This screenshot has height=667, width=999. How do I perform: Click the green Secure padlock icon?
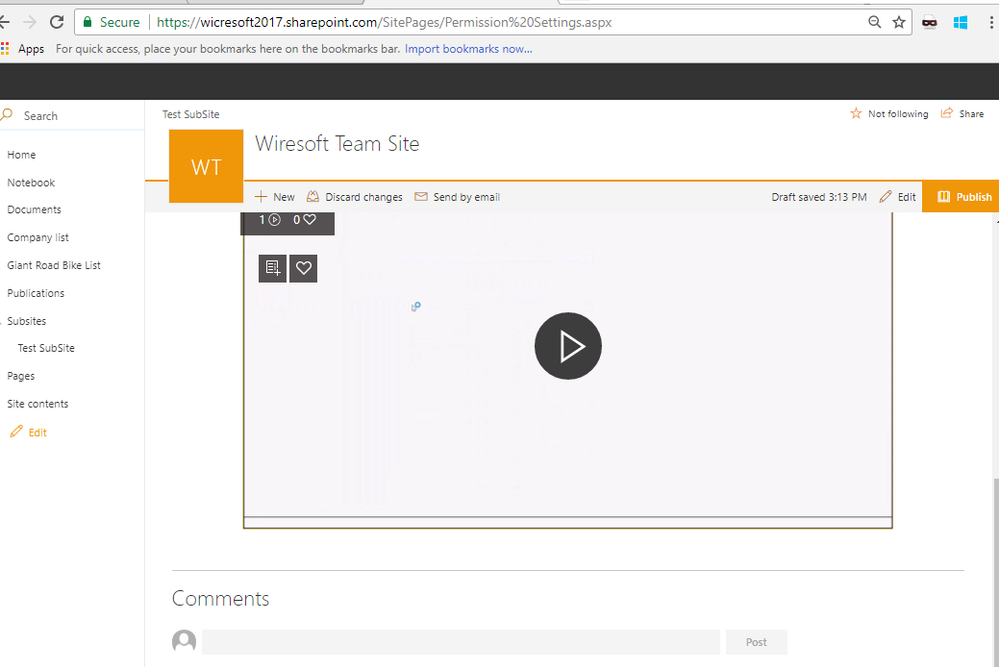click(88, 22)
